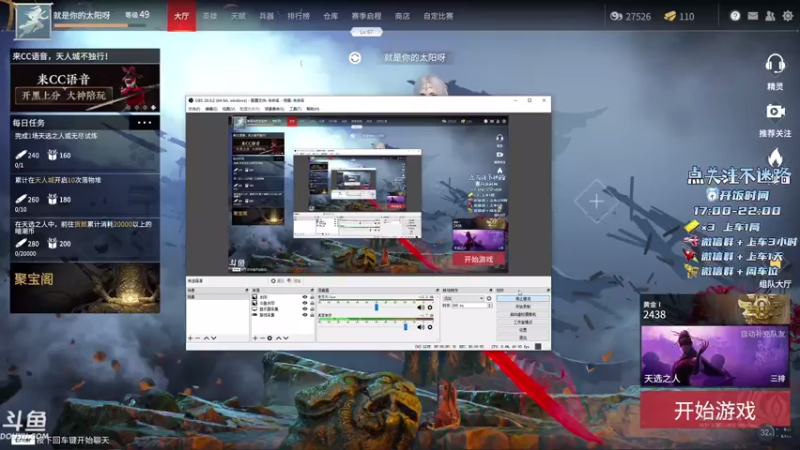
Task: Click the scene transition properties gear in OBS
Action: 489,298
